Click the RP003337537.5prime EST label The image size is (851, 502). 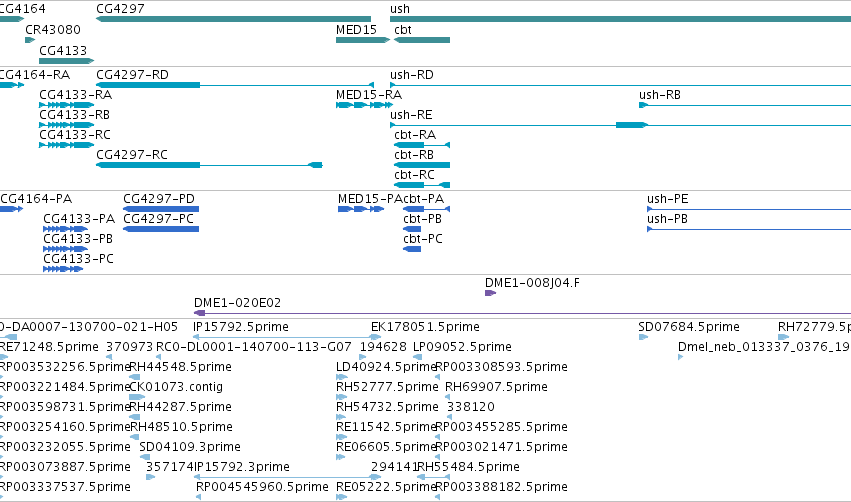point(65,488)
